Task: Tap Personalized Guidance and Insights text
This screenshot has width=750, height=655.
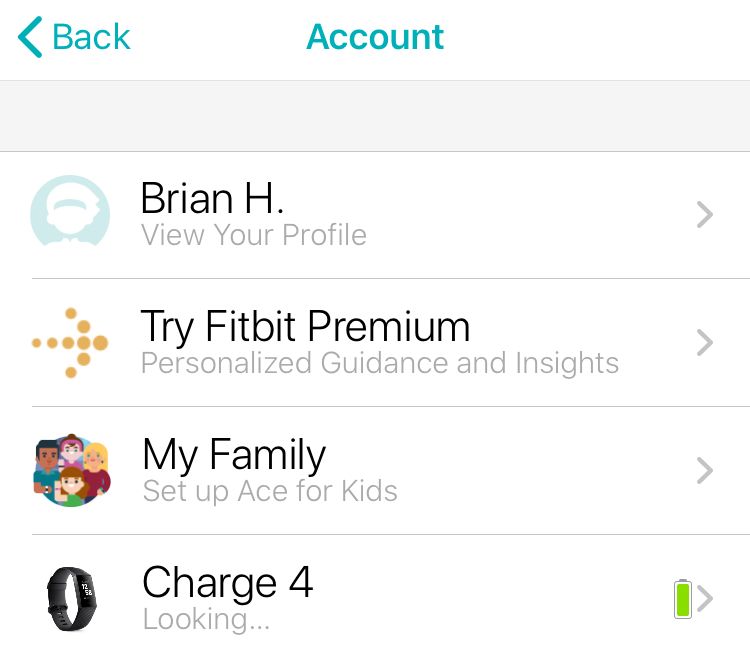Action: (380, 363)
